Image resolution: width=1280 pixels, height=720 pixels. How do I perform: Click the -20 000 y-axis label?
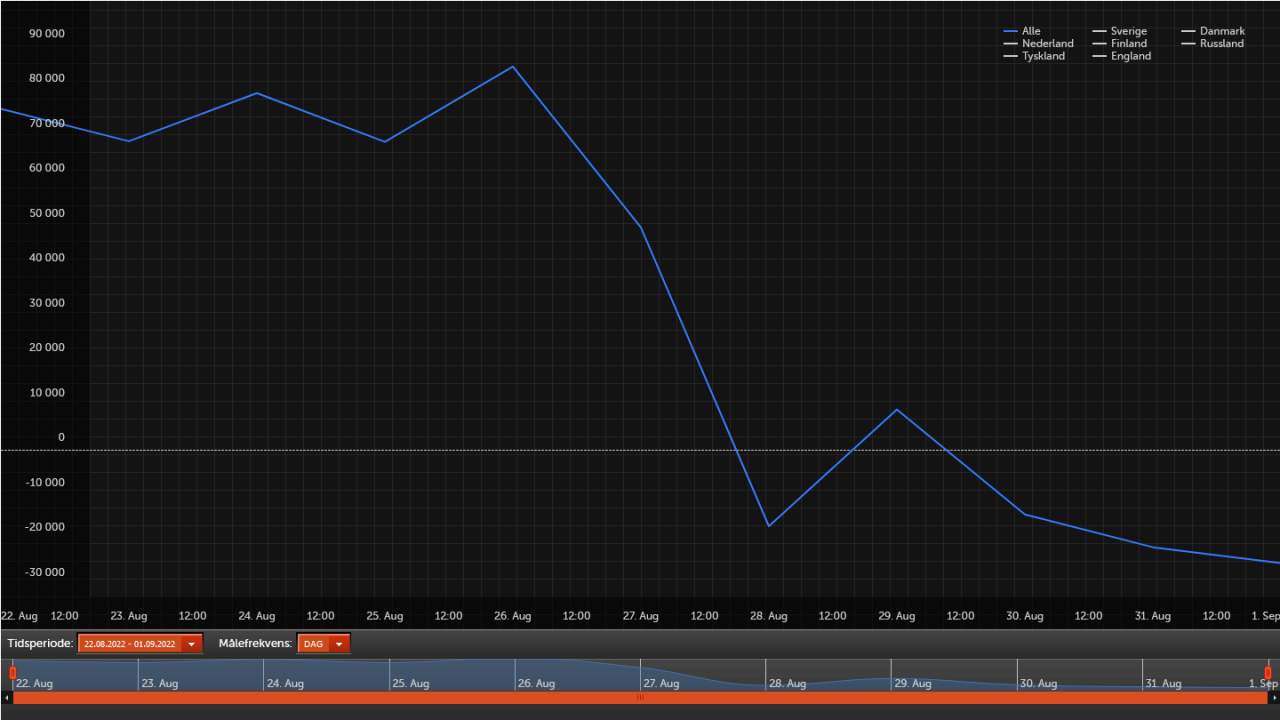[x=46, y=527]
